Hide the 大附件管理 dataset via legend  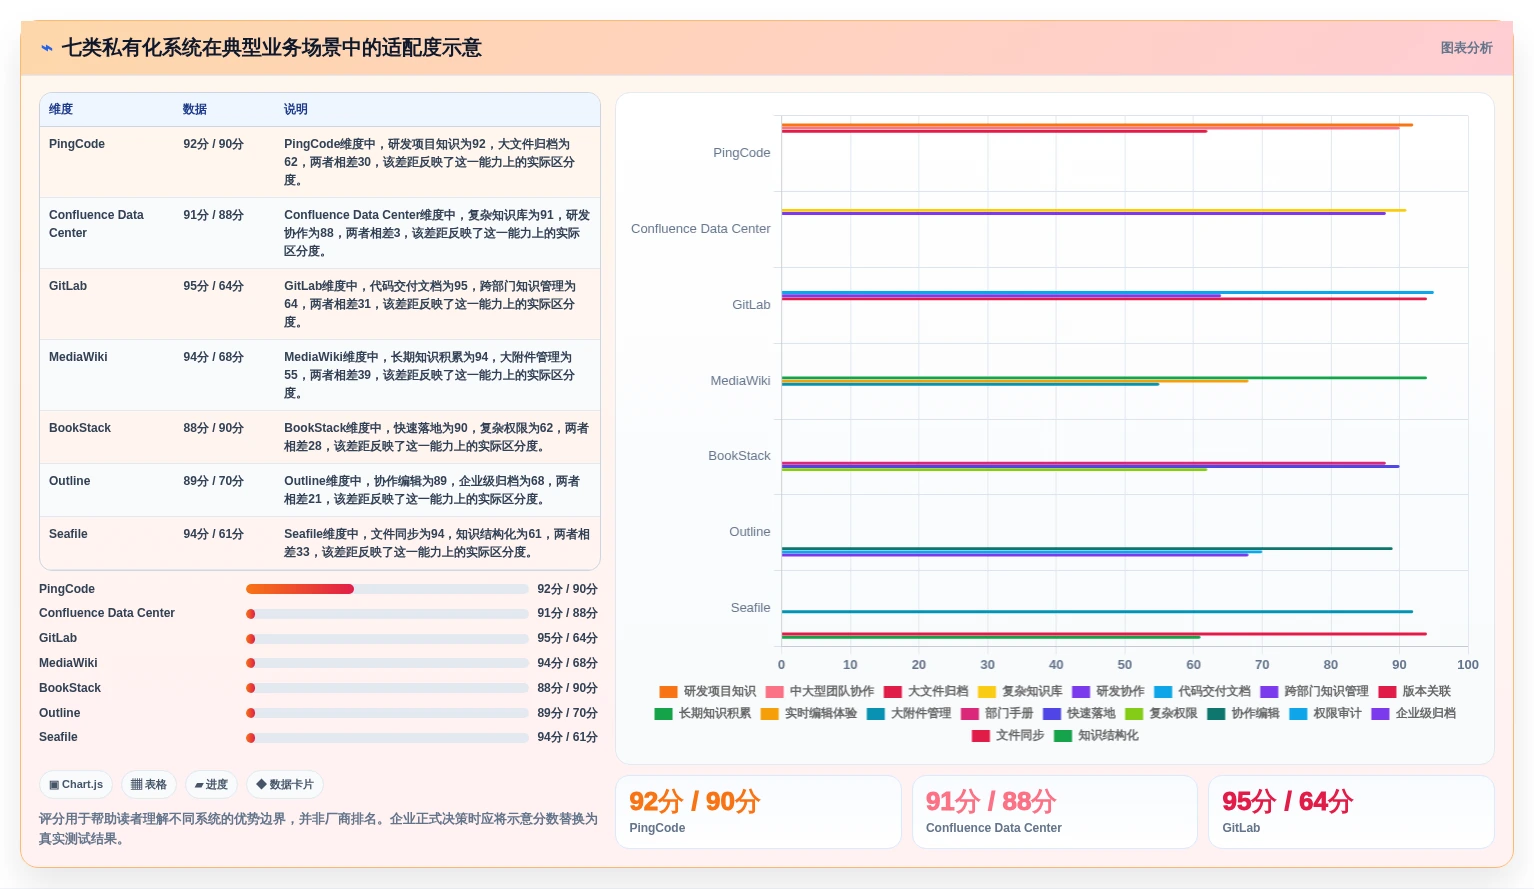click(x=909, y=713)
